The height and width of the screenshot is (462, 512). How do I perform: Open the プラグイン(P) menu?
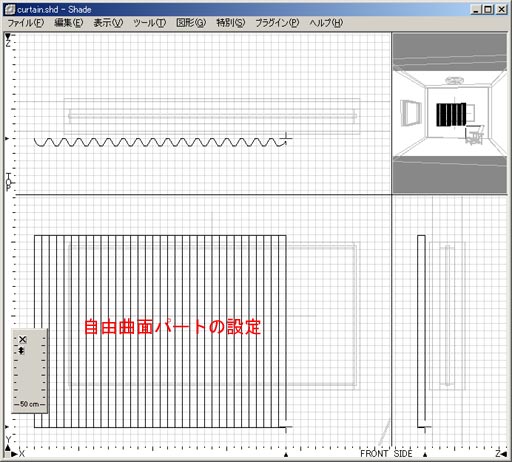point(277,23)
